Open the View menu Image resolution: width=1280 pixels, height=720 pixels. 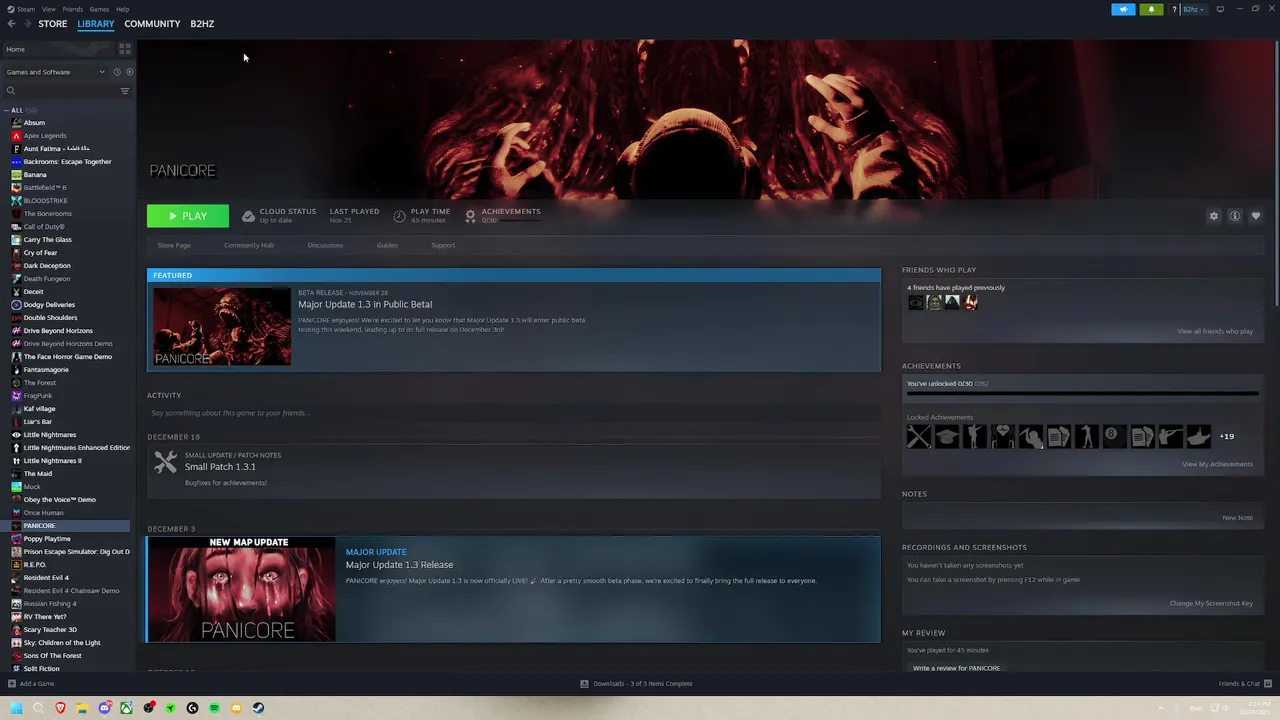(x=49, y=9)
